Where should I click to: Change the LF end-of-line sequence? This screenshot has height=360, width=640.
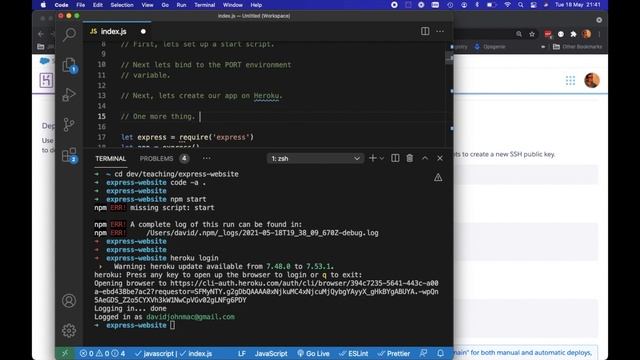tap(242, 353)
